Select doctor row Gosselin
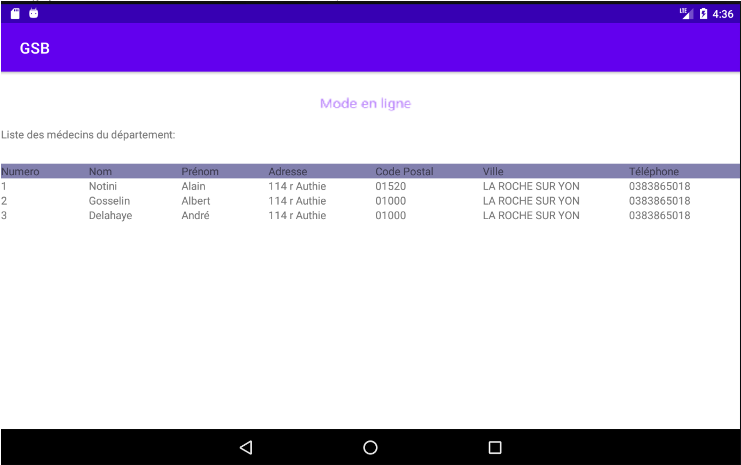 [x=109, y=201]
